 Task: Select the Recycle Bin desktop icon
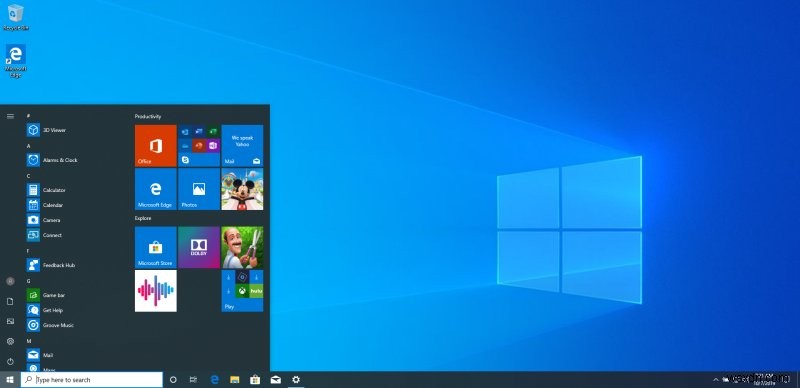(x=15, y=17)
